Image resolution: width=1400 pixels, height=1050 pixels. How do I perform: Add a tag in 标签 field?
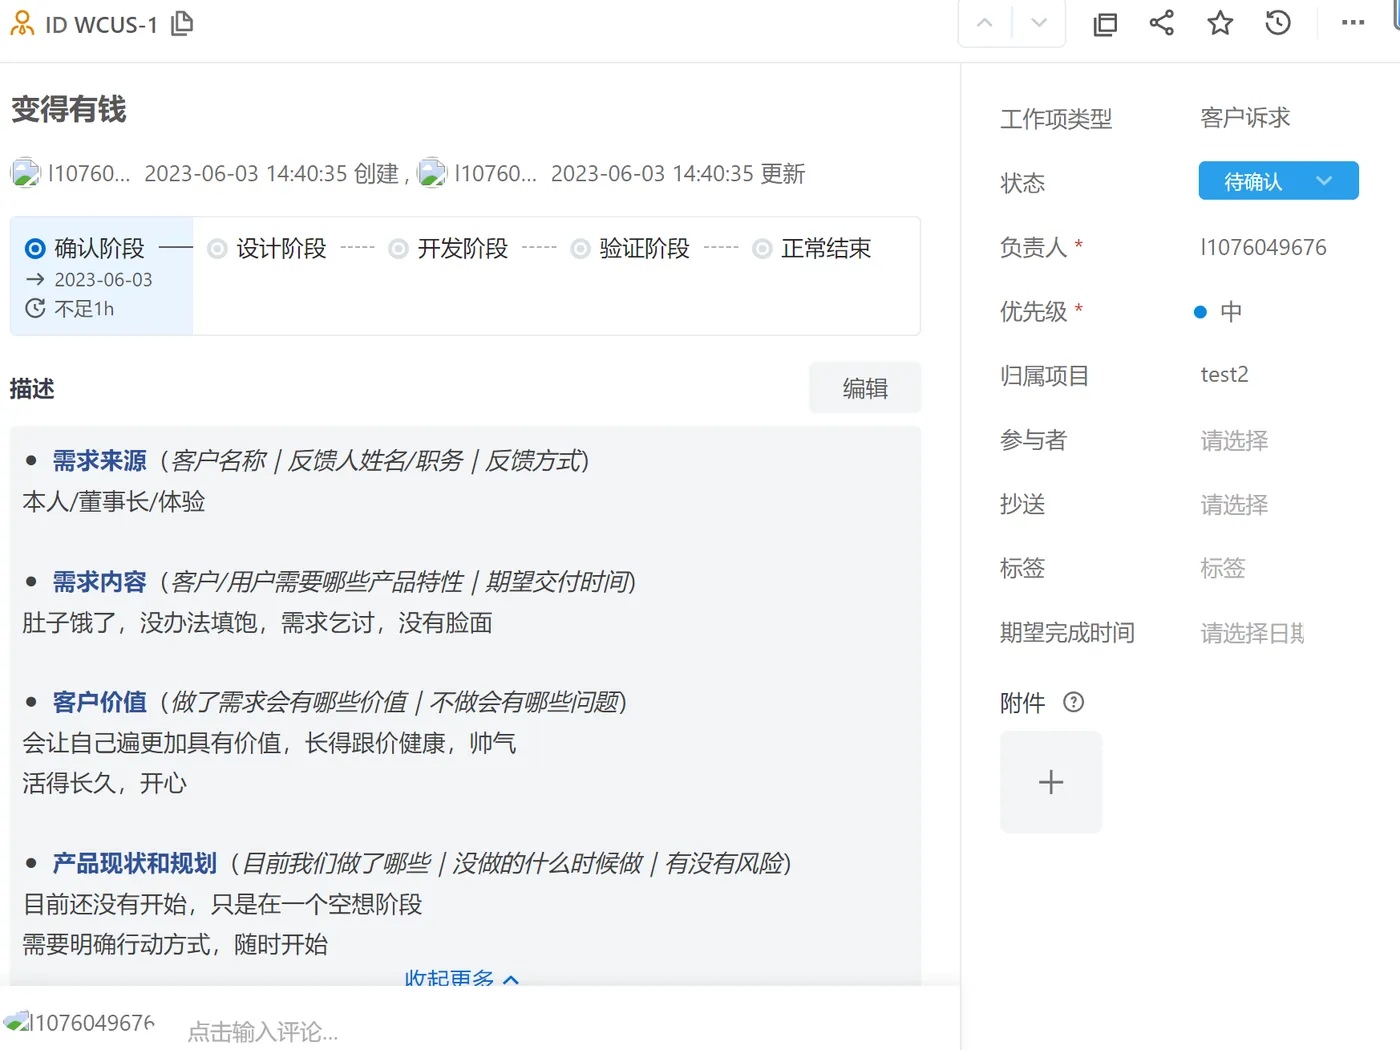coord(1223,568)
